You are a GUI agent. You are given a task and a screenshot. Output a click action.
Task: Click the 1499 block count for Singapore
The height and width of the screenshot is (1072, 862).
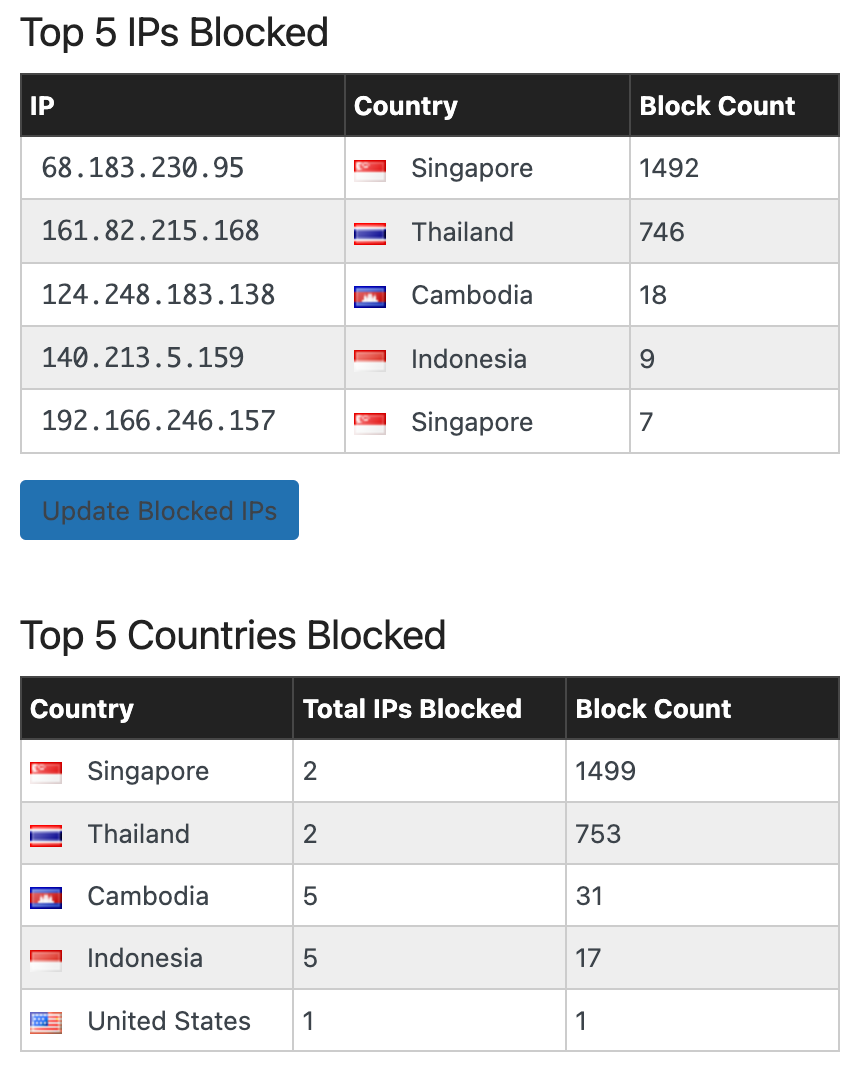click(606, 771)
